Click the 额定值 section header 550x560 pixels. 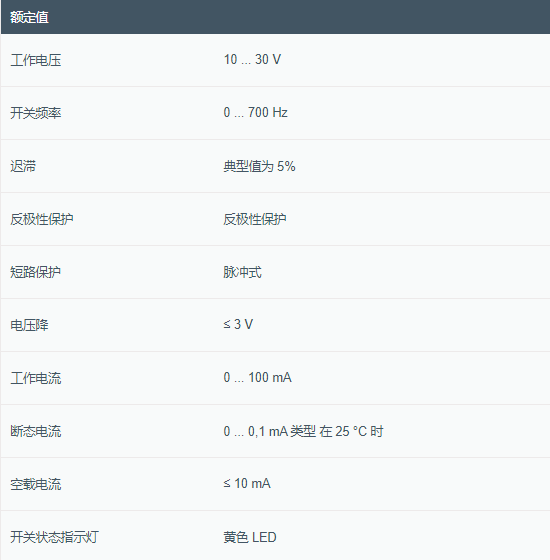pyautogui.click(x=29, y=17)
